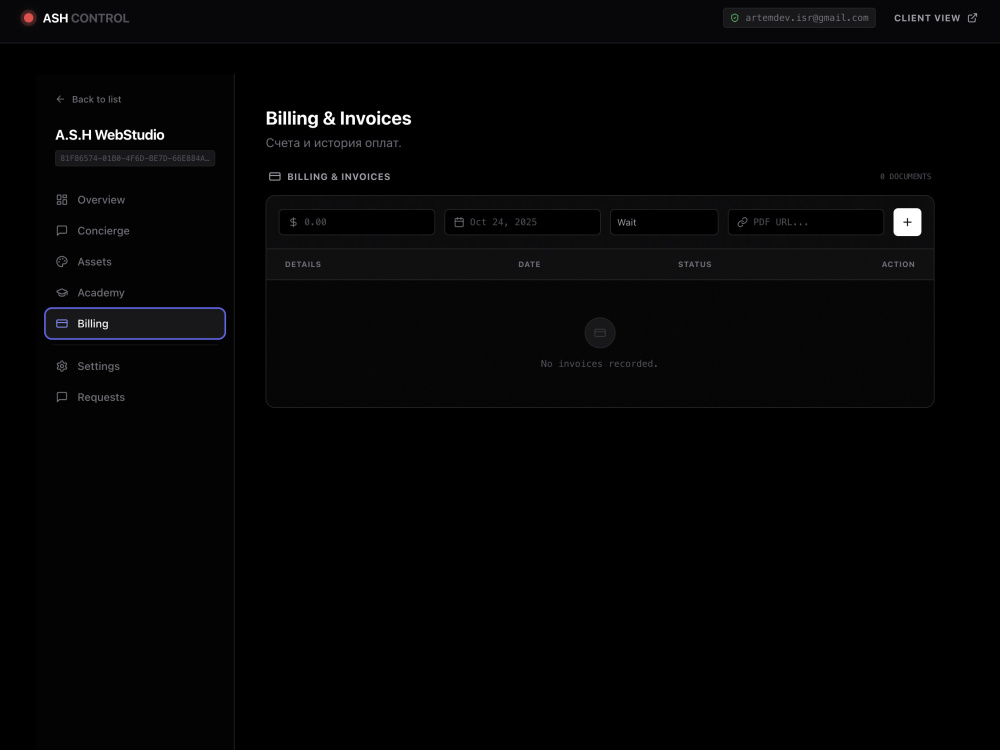Select the Billing sidebar item
The height and width of the screenshot is (750, 1000).
click(135, 323)
